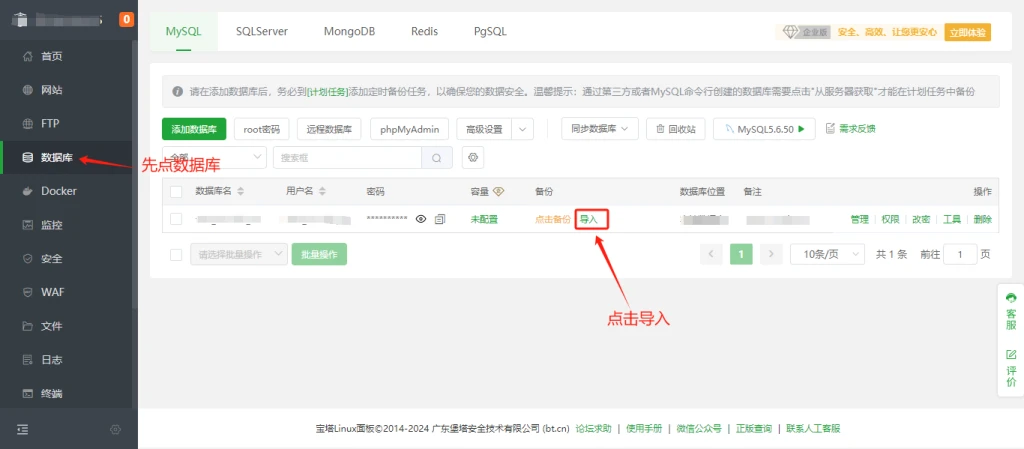
Task: Copy the database password with copy icon
Action: tap(440, 219)
